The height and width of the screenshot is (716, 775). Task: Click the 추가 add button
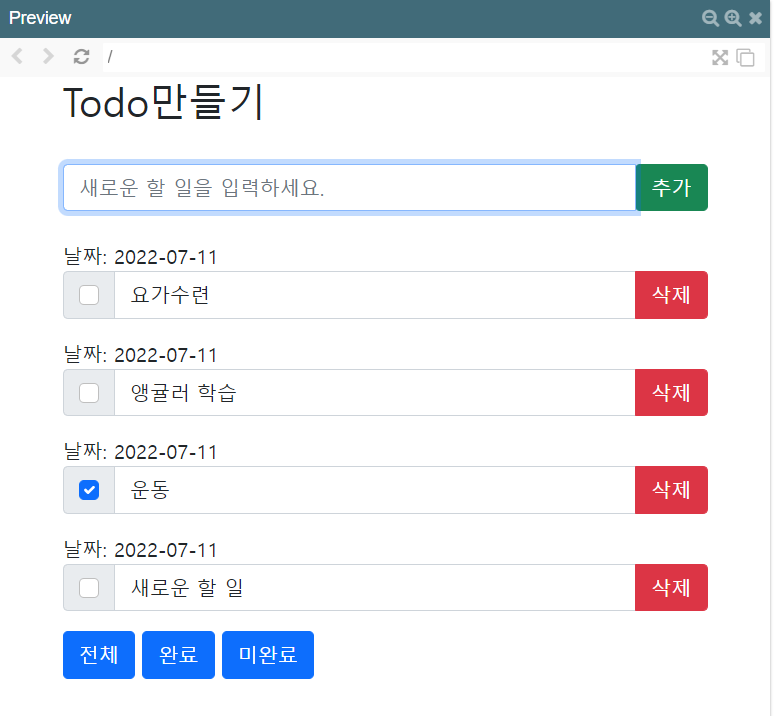coord(671,188)
